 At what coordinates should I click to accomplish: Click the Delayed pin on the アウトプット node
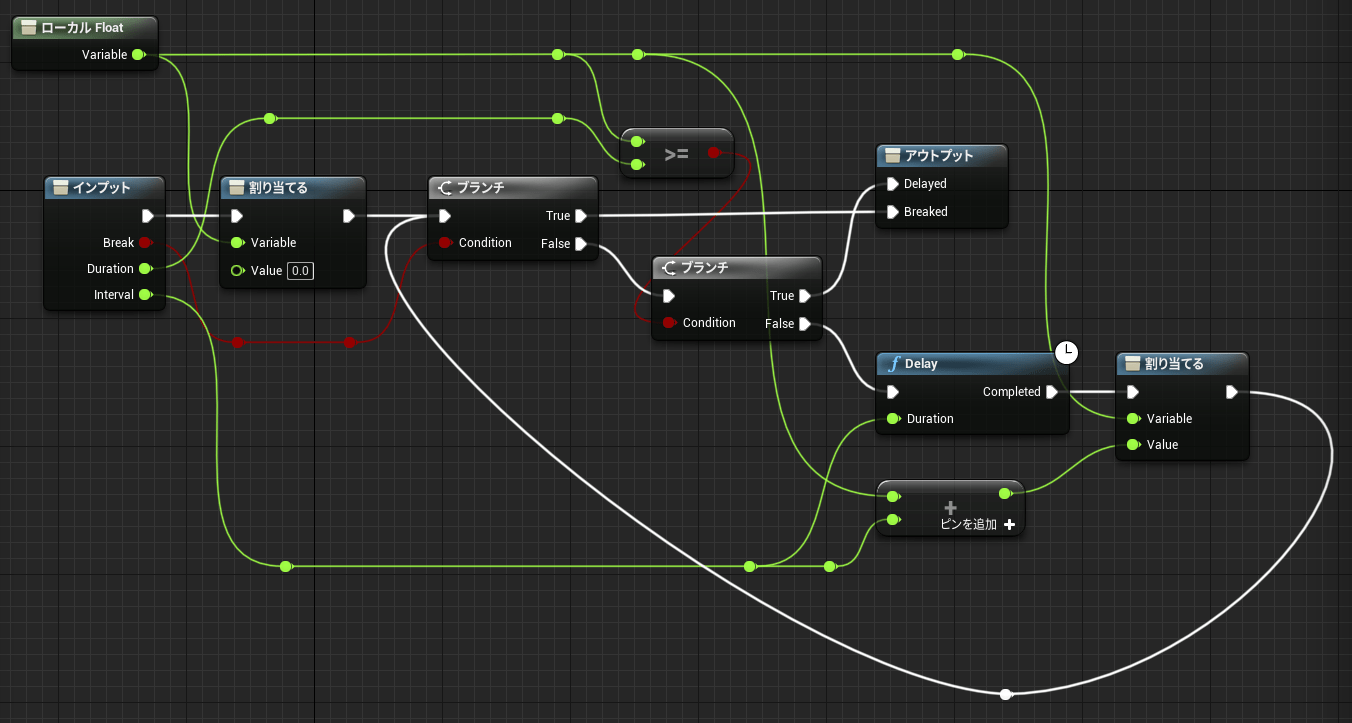(891, 184)
